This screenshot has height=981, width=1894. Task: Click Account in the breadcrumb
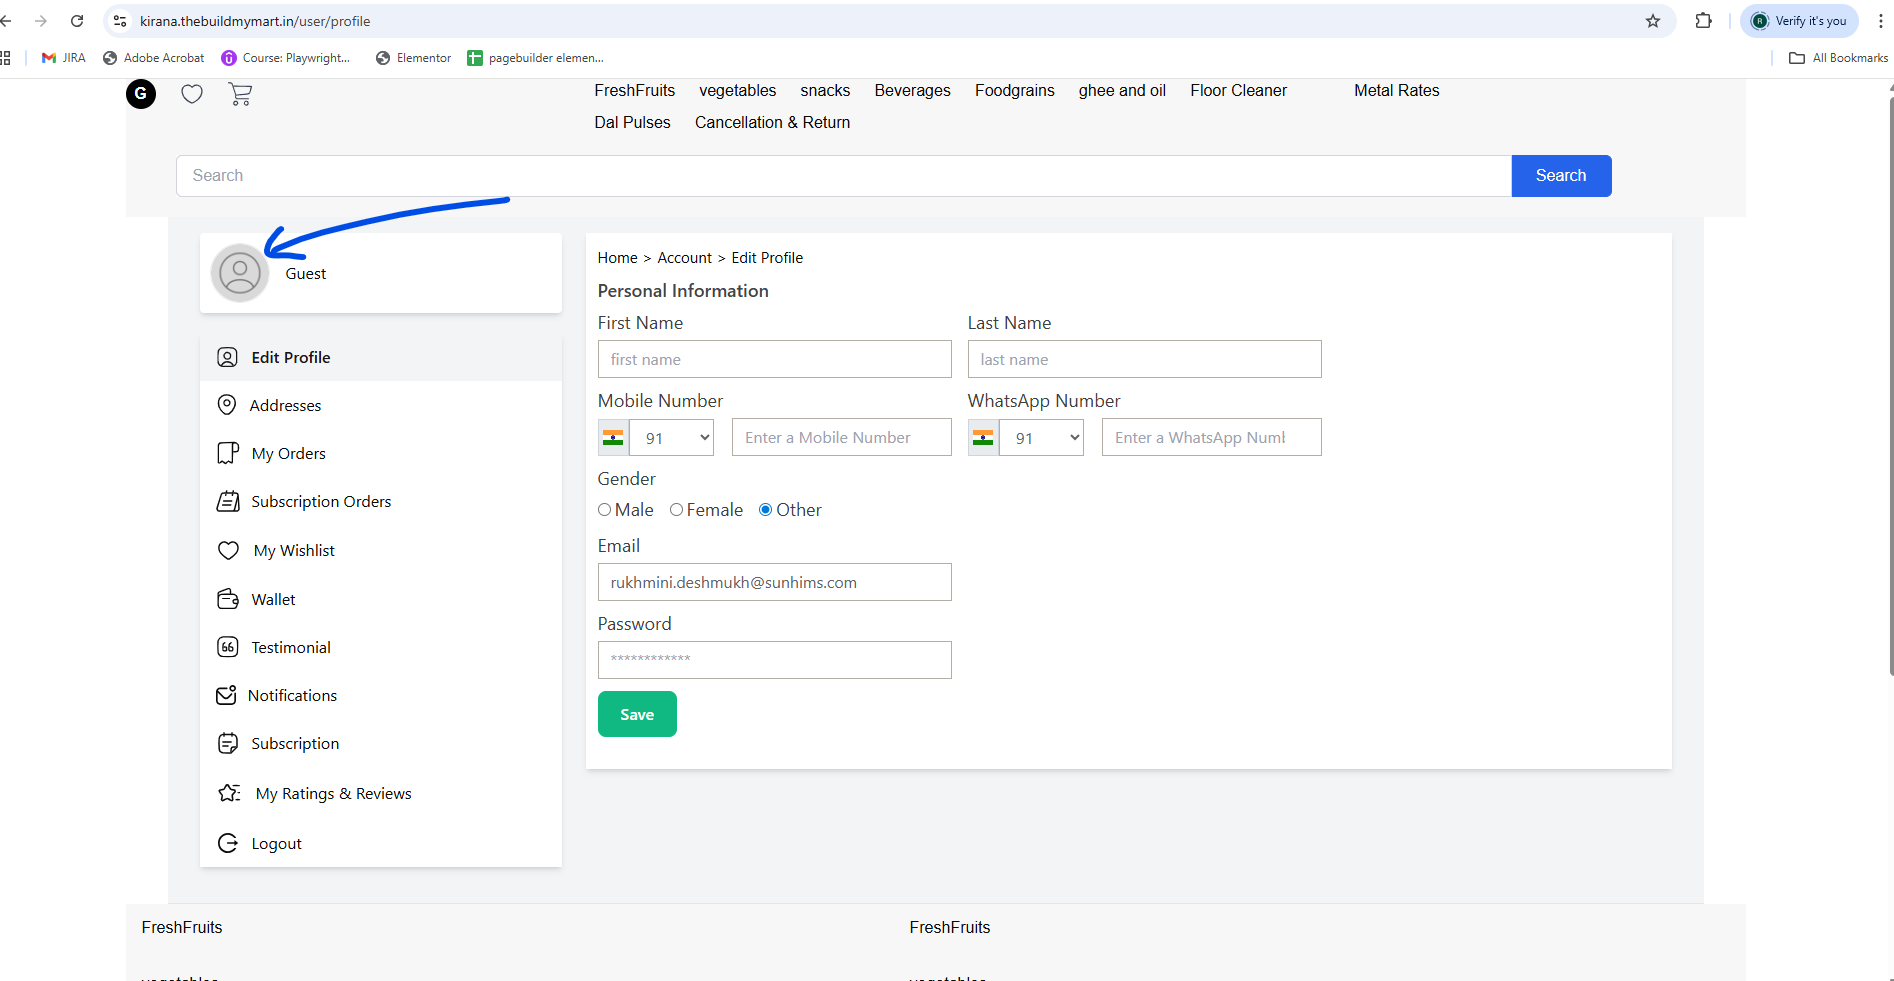(685, 258)
